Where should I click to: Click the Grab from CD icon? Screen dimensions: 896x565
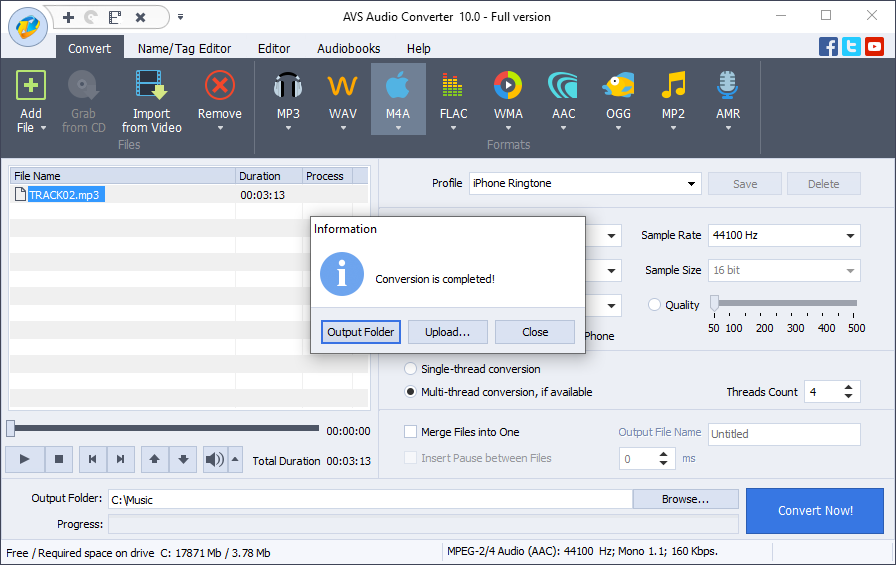pyautogui.click(x=83, y=86)
